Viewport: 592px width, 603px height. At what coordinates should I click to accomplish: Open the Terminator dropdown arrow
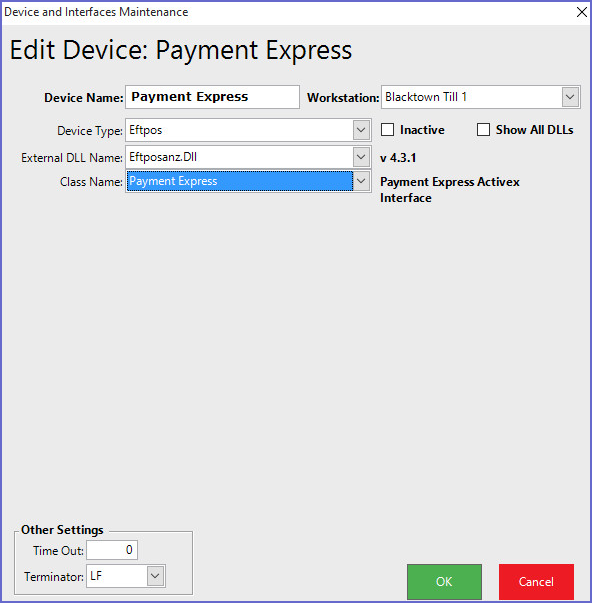point(155,576)
